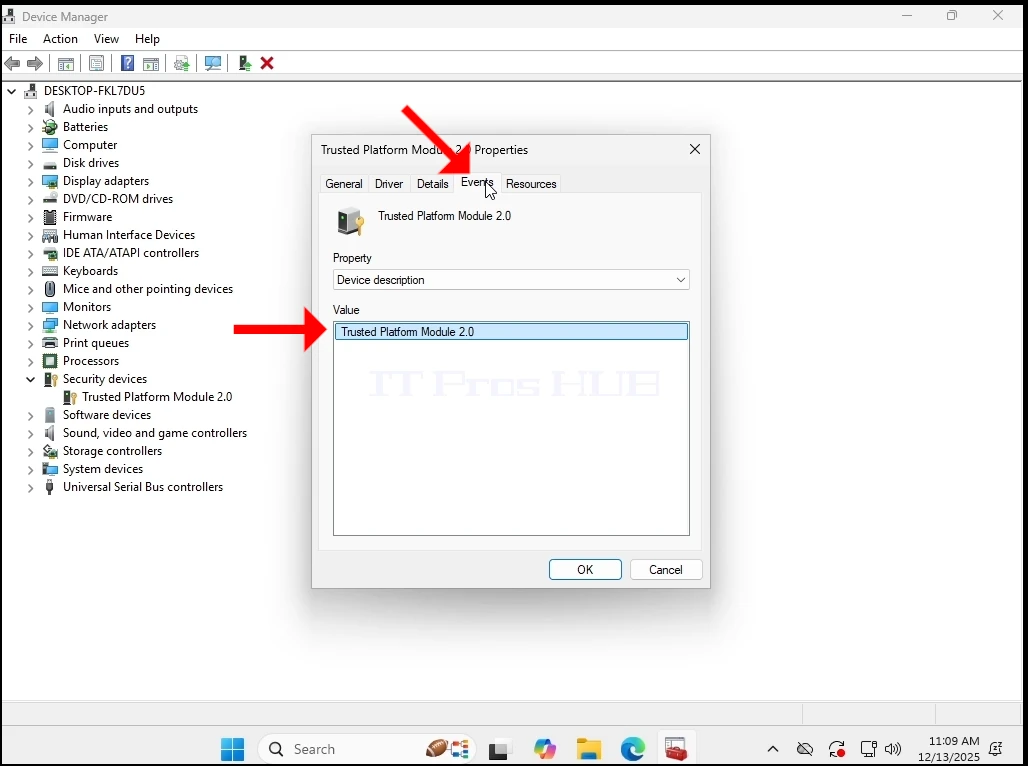
Task: Switch to the Driver tab
Action: coord(389,184)
